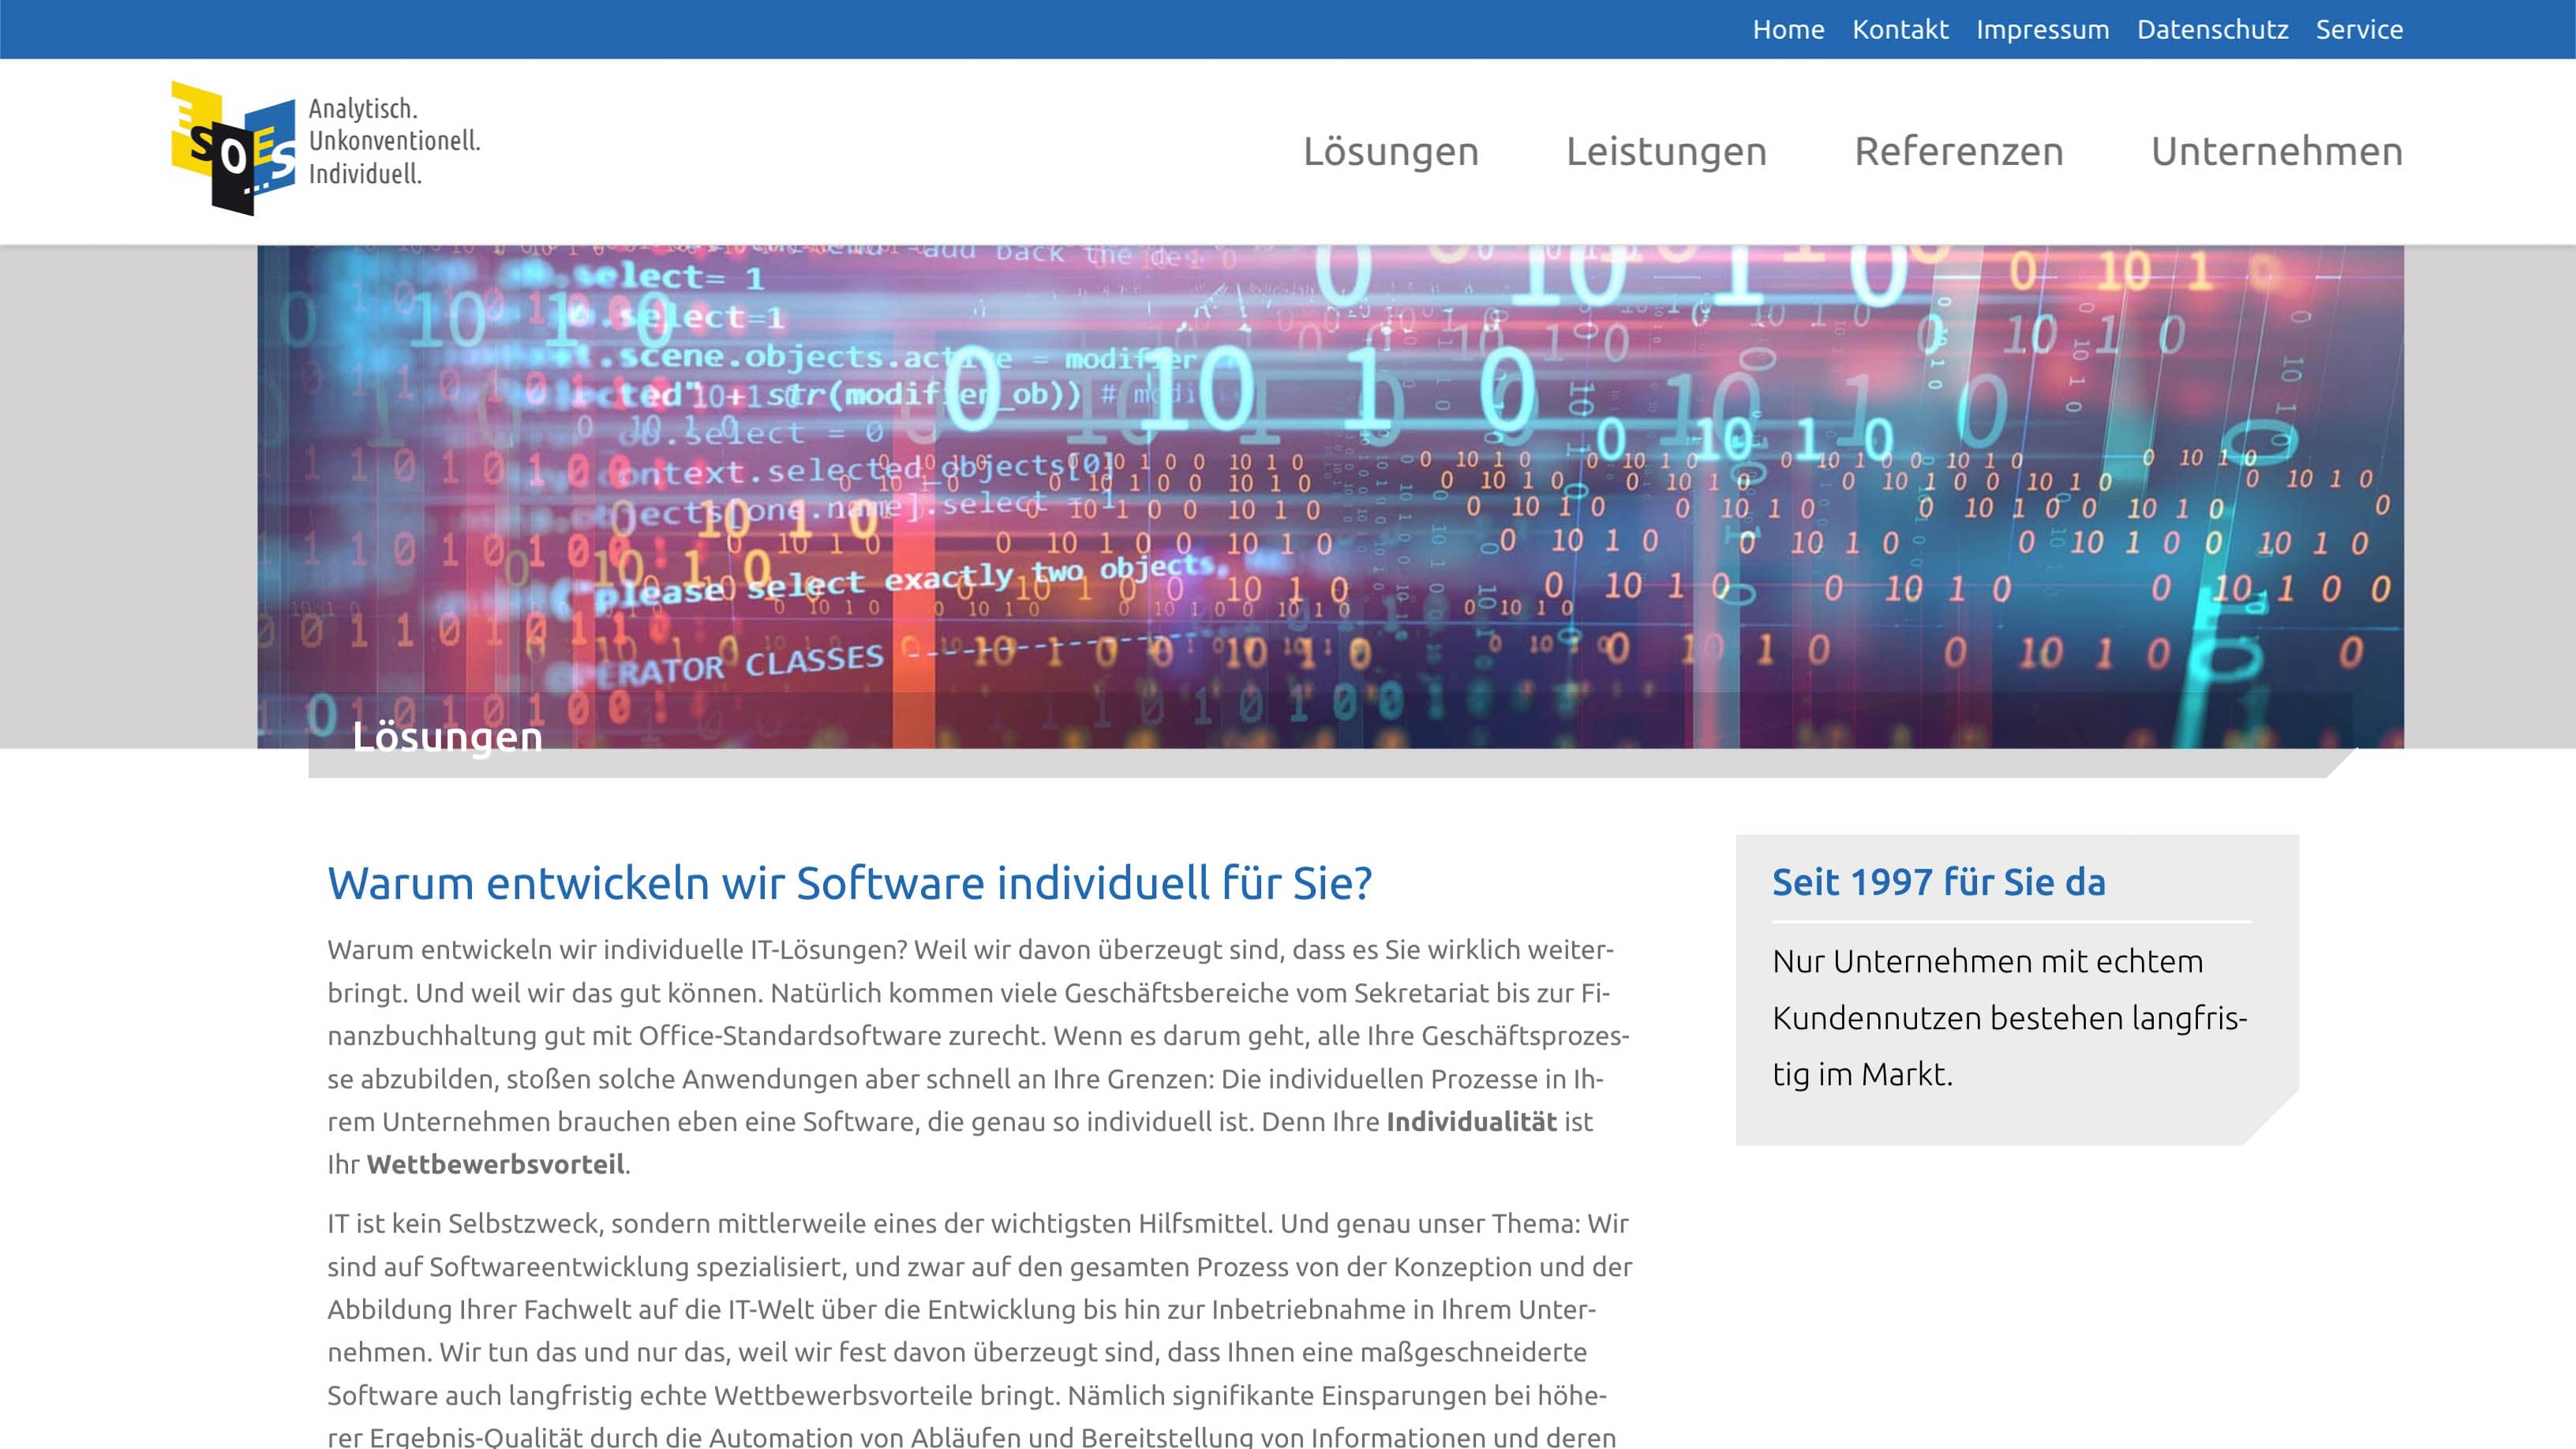Click heading Warum entwickeln wir Software
The height and width of the screenshot is (1449, 2576).
coord(849,883)
